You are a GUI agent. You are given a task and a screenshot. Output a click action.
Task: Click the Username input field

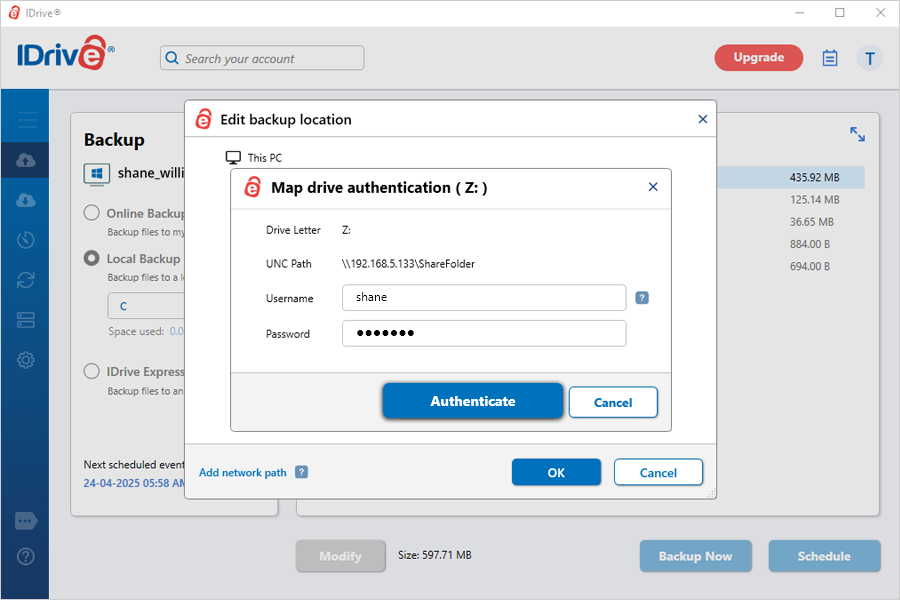click(x=484, y=298)
